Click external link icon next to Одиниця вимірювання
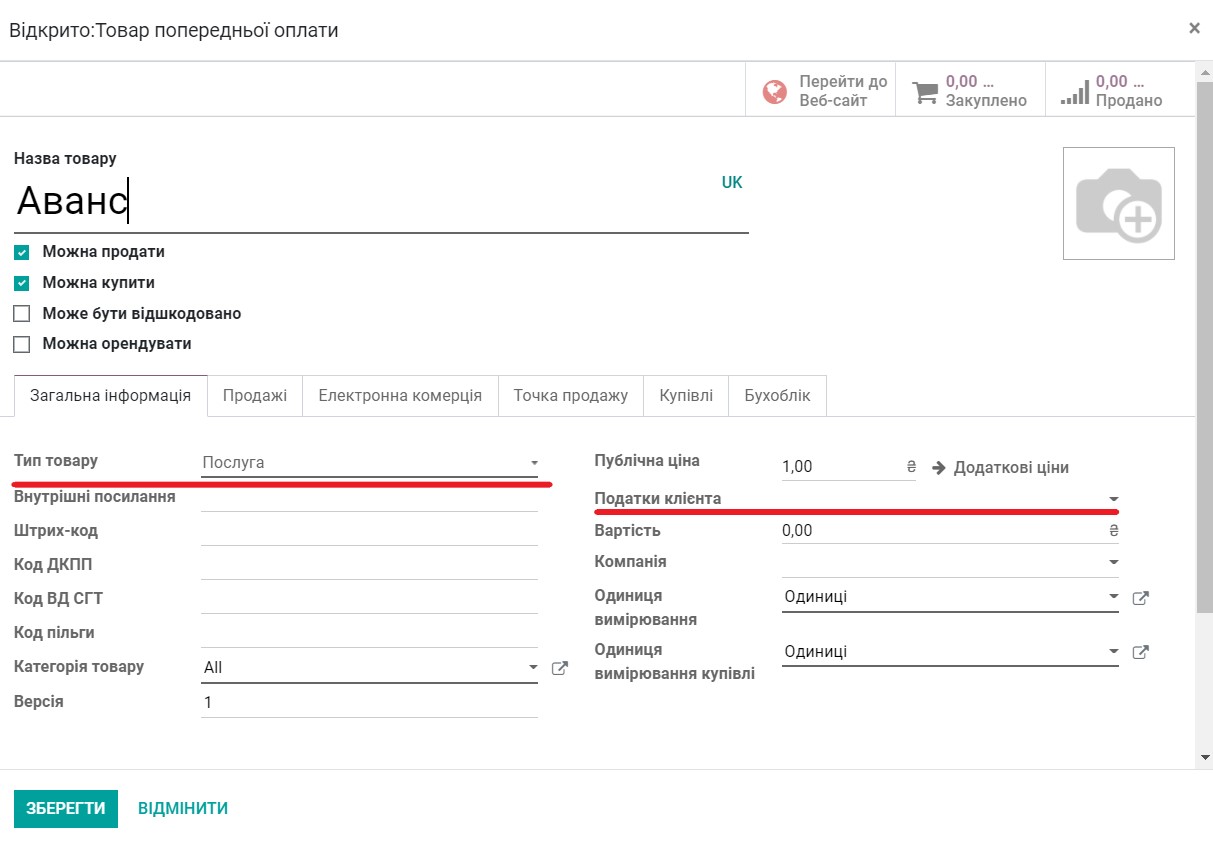 [1140, 597]
